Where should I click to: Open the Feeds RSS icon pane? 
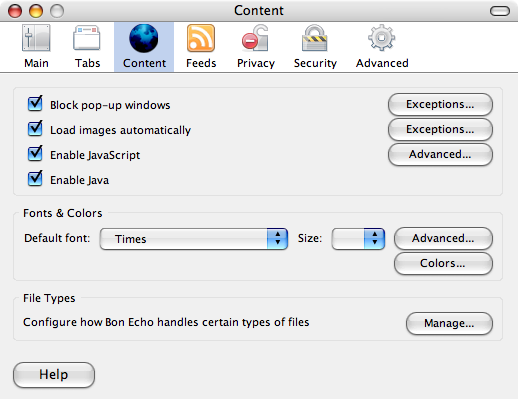(201, 38)
